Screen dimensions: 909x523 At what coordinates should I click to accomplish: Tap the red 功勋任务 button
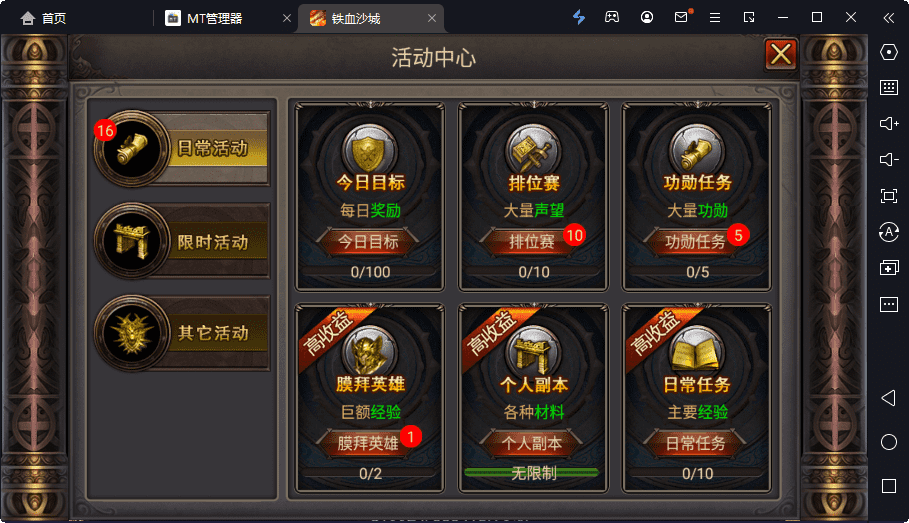(x=696, y=241)
